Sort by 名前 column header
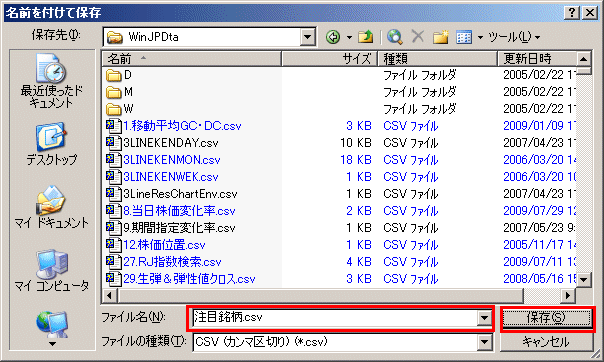The height and width of the screenshot is (362, 604). pyautogui.click(x=191, y=59)
